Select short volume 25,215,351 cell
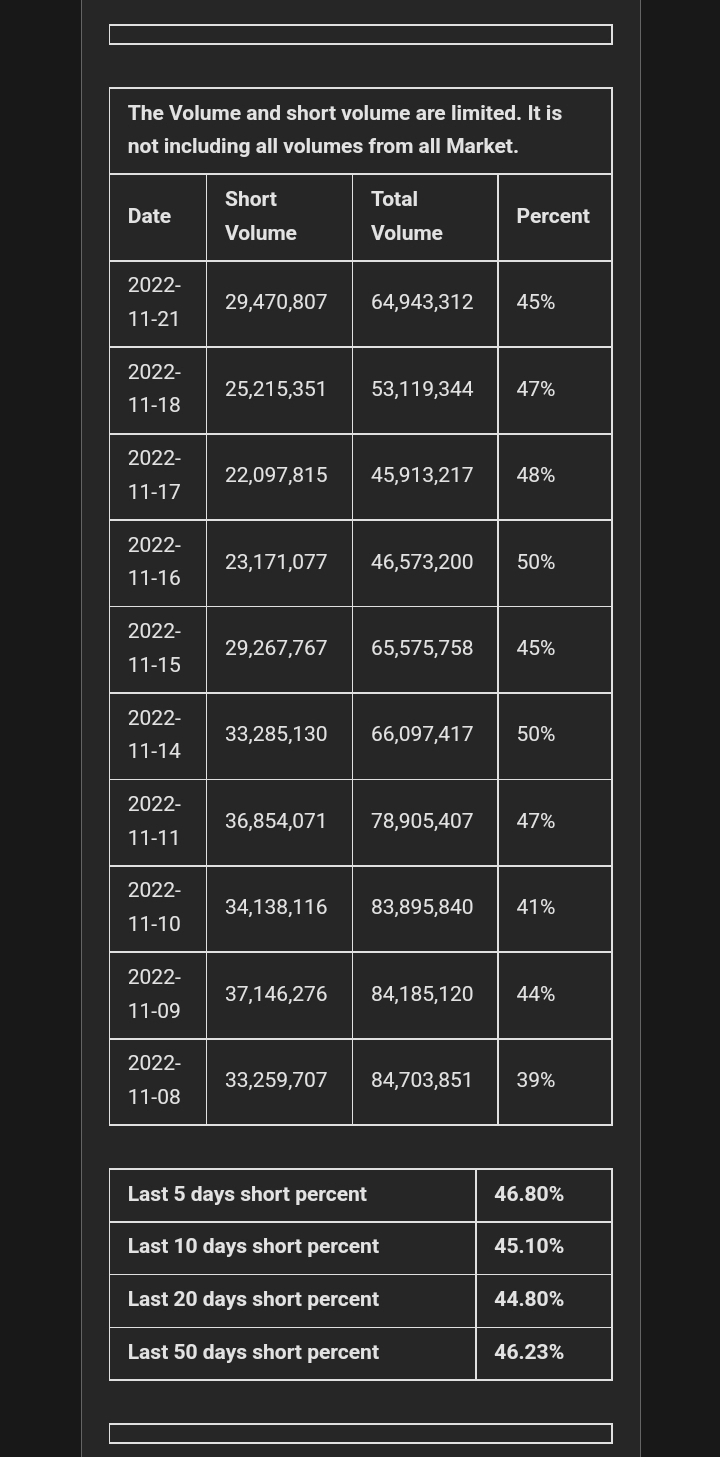This screenshot has height=1457, width=720. [279, 390]
